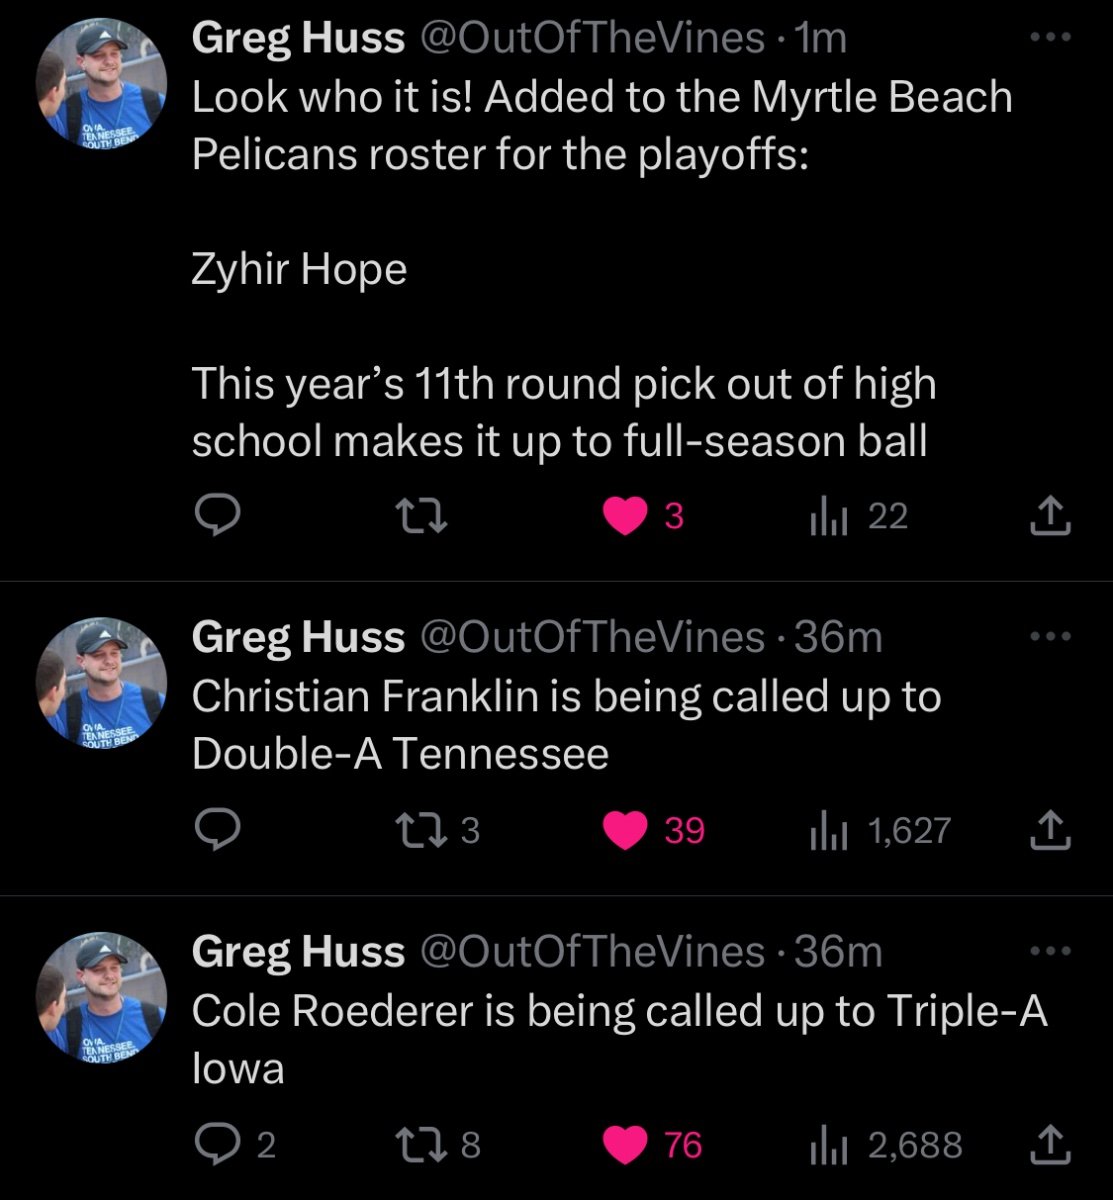This screenshot has height=1200, width=1113.
Task: Unlike the Zyhir Hope tweet
Action: [626, 516]
